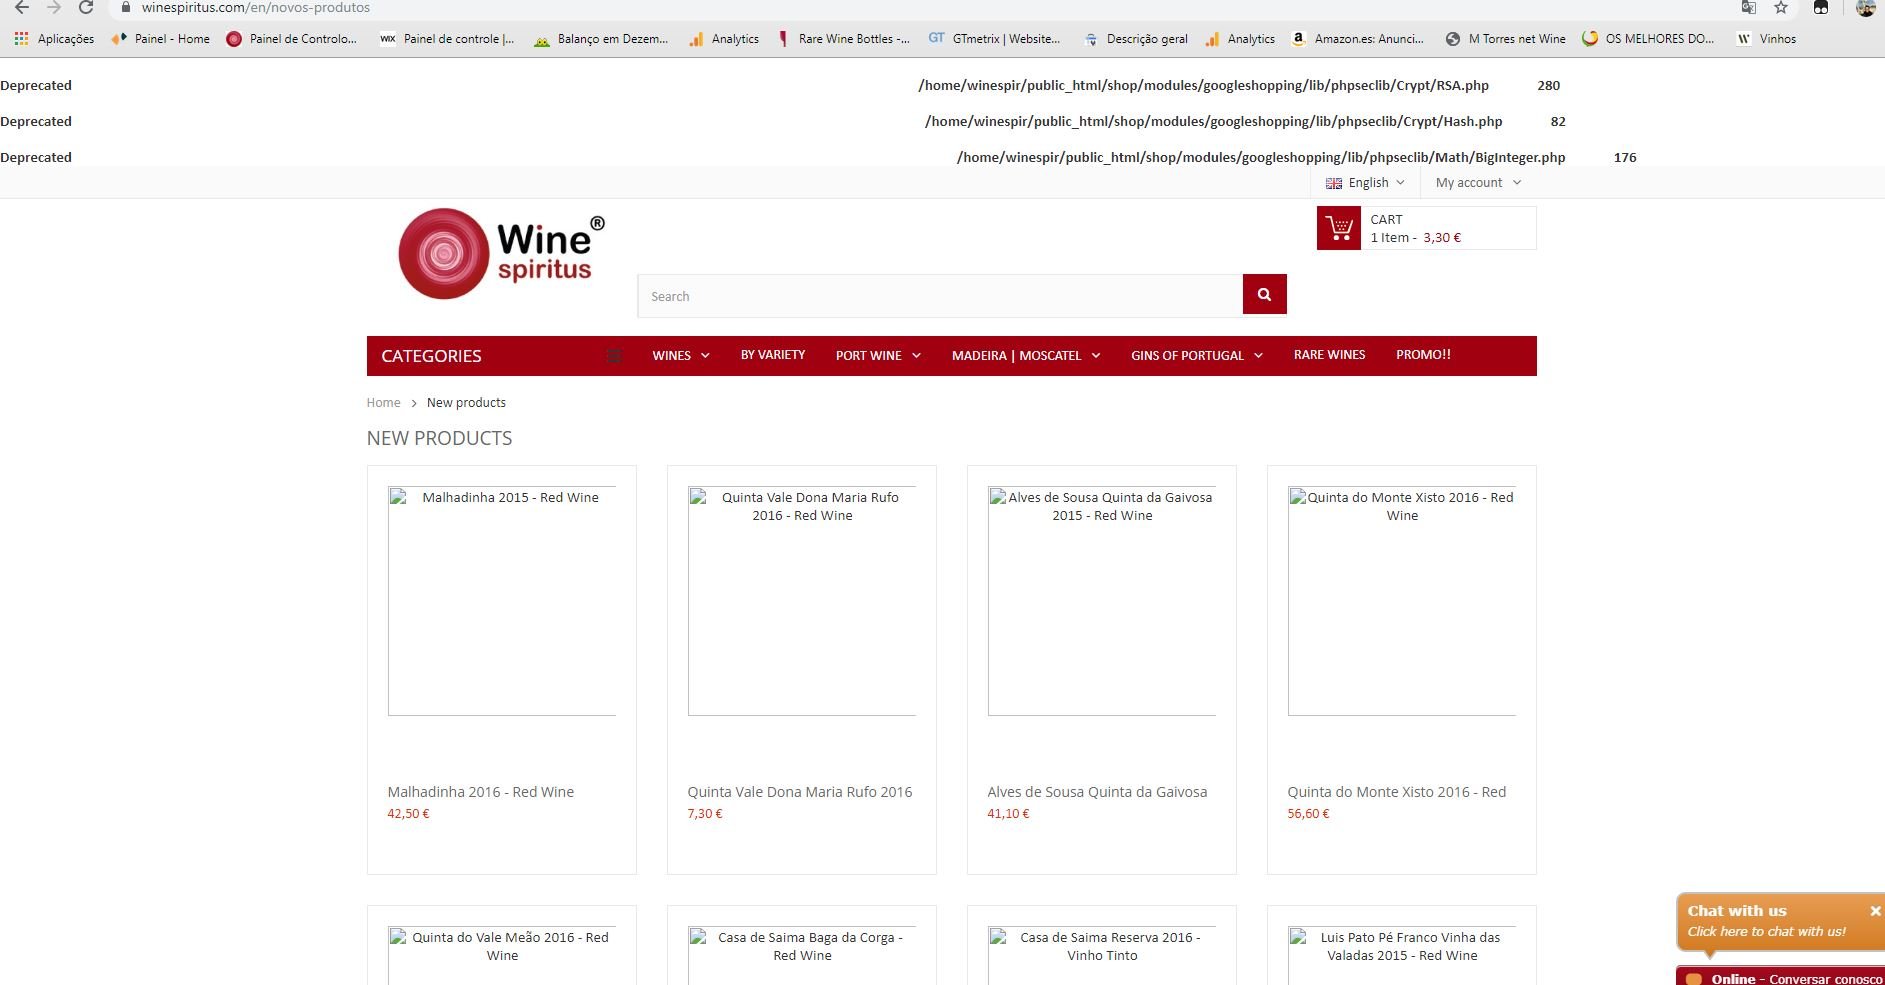Click the padlock icon in the address bar
Viewport: 1885px width, 985px height.
125,8
